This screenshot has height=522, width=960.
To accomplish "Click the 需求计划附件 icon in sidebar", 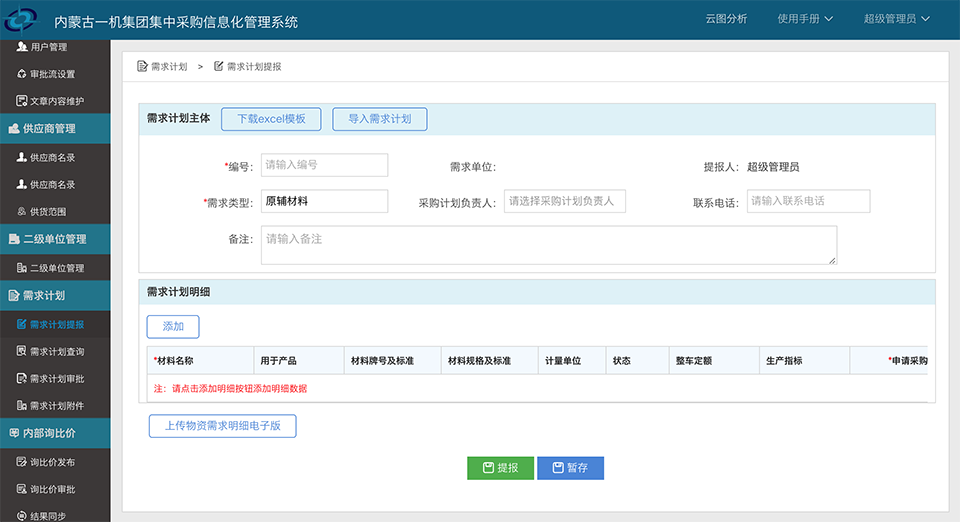I will tap(21, 405).
